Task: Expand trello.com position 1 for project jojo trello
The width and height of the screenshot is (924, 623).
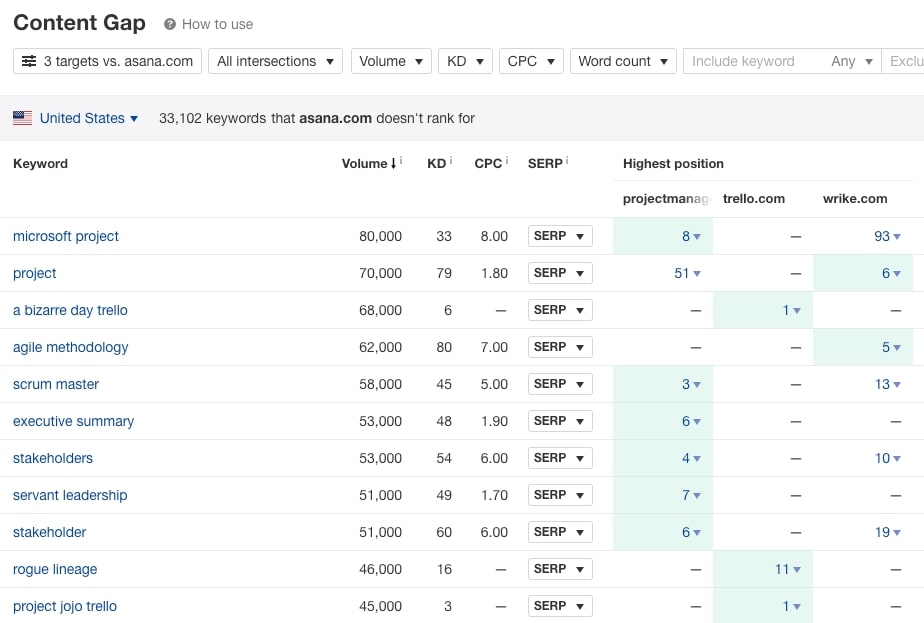Action: pyautogui.click(x=791, y=606)
